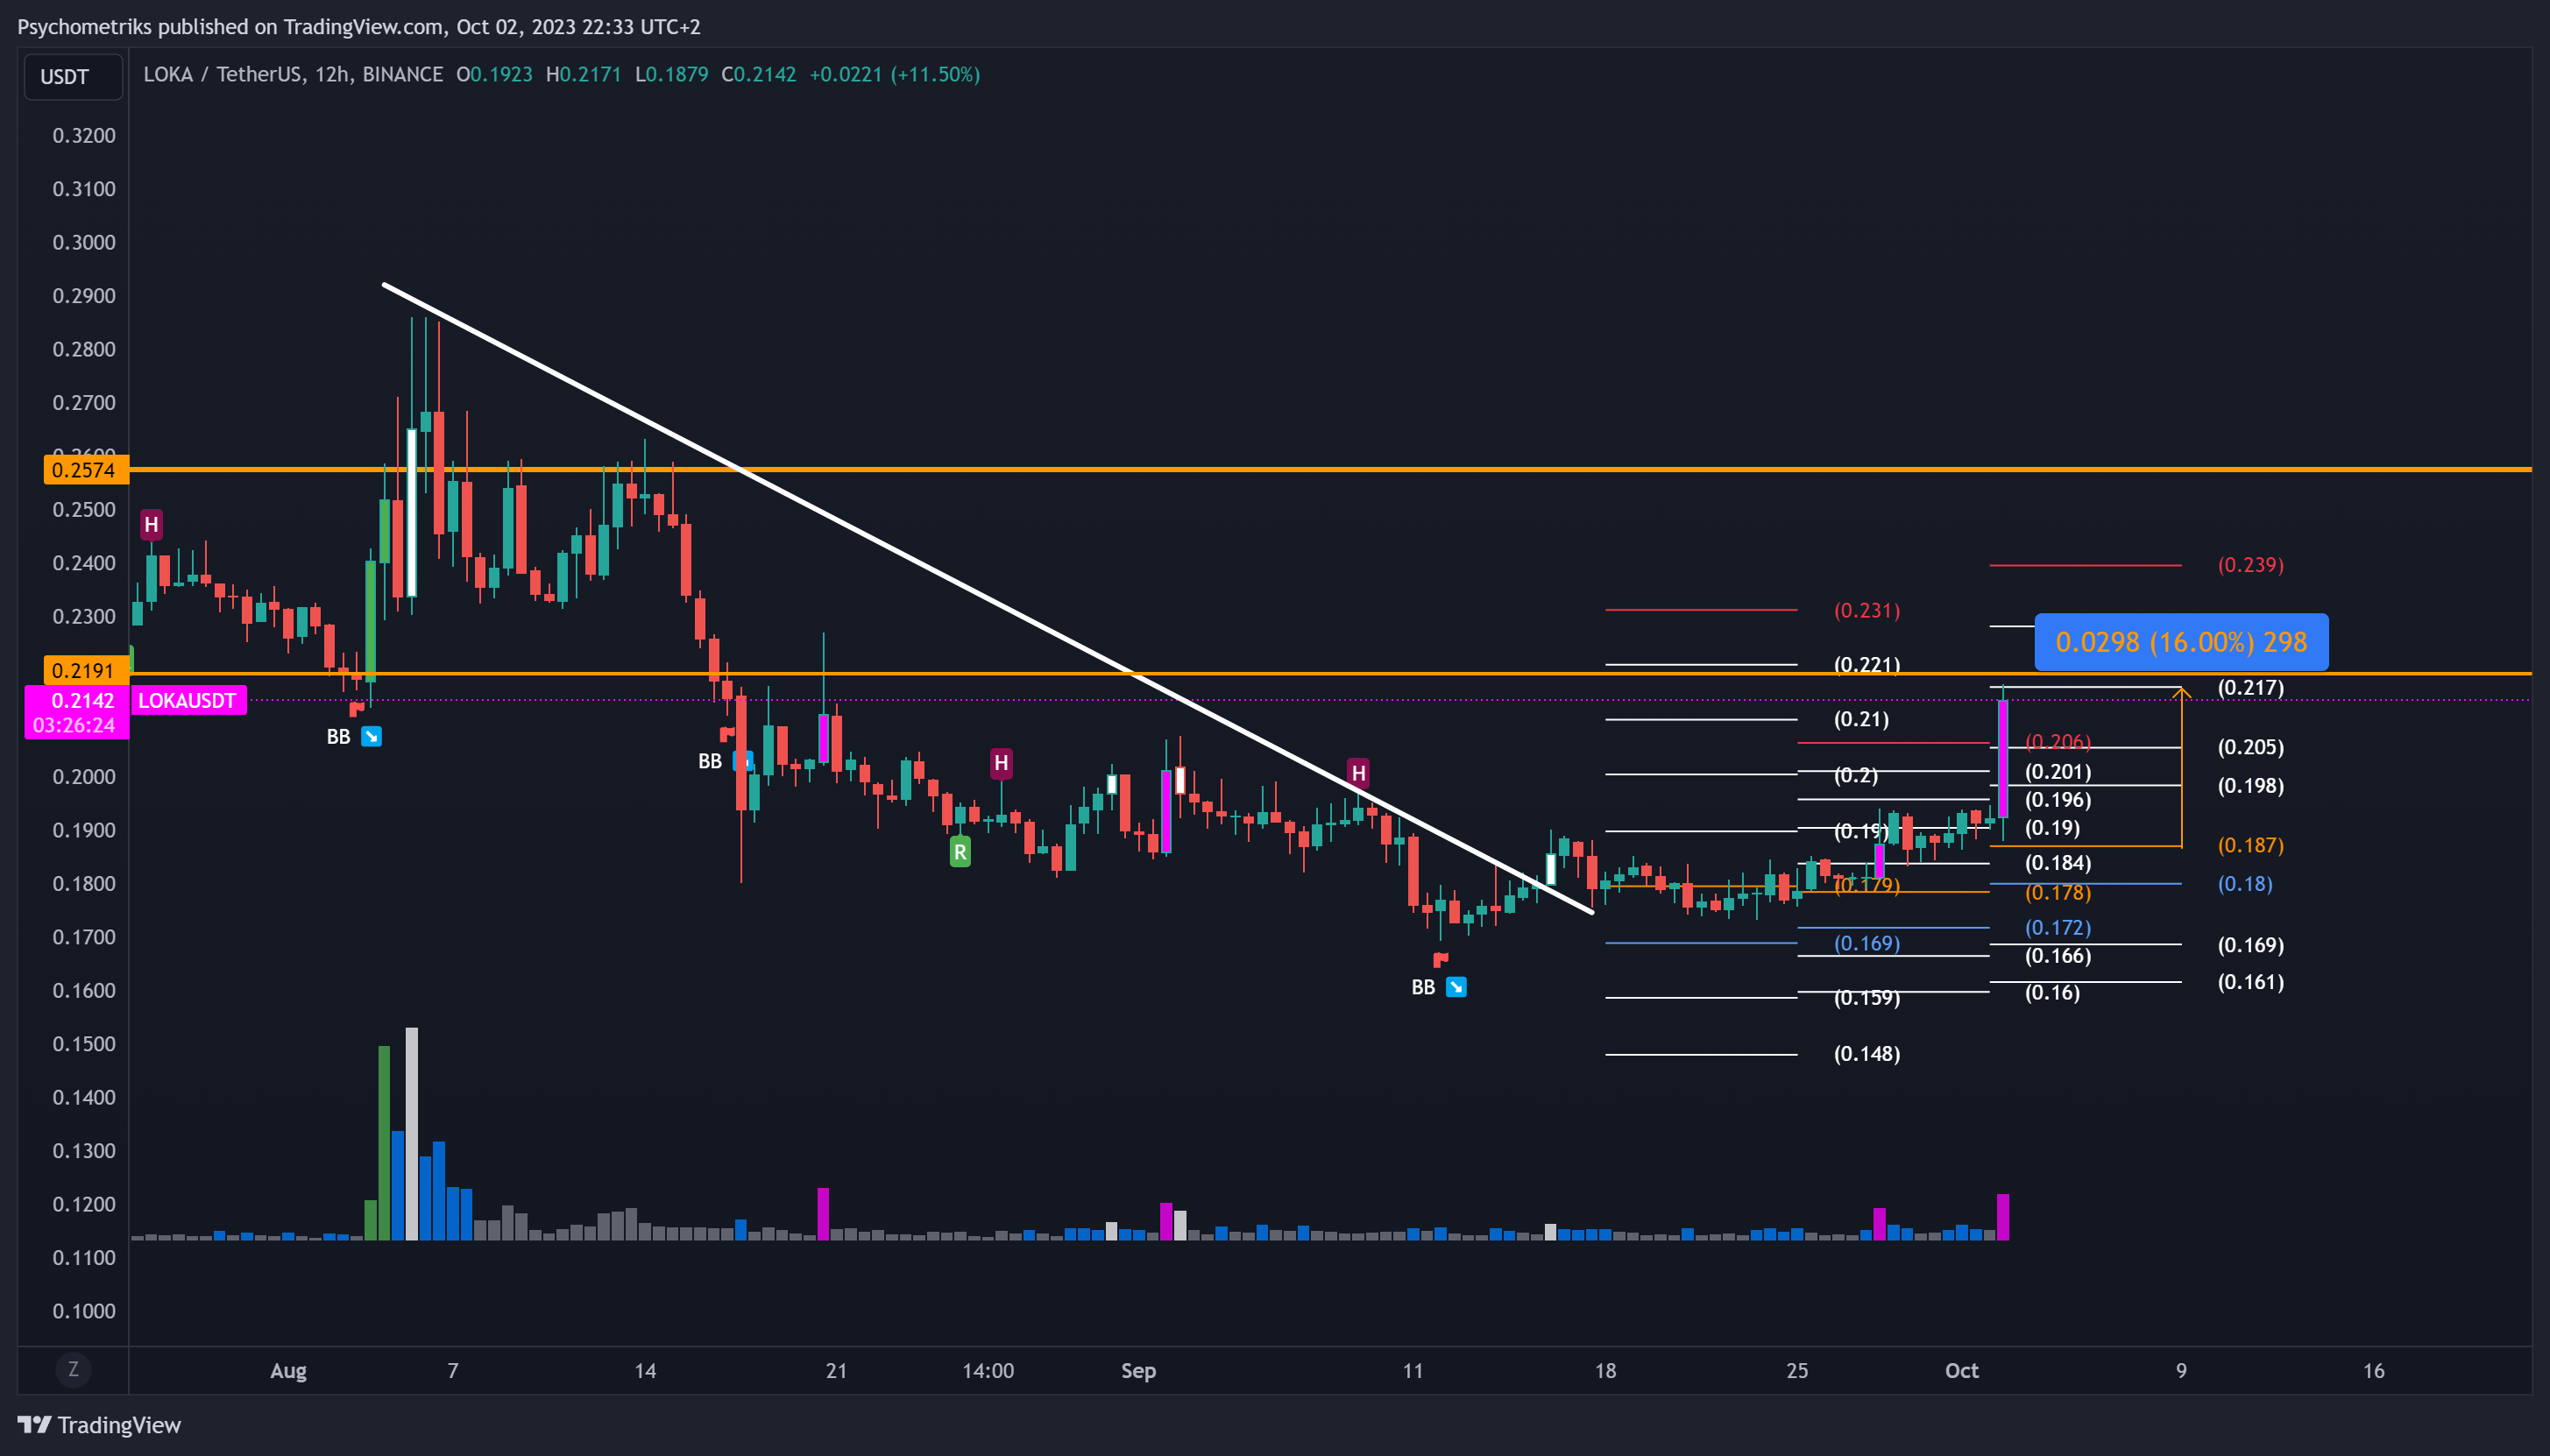The image size is (2550, 1456).
Task: Select the blue (0.172) level label
Action: (x=2057, y=927)
